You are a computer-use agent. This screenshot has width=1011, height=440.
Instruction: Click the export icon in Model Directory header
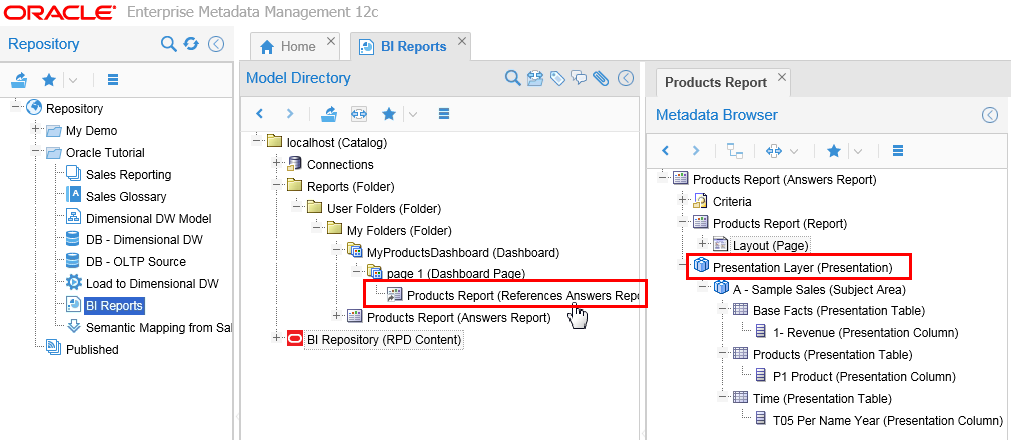(535, 78)
